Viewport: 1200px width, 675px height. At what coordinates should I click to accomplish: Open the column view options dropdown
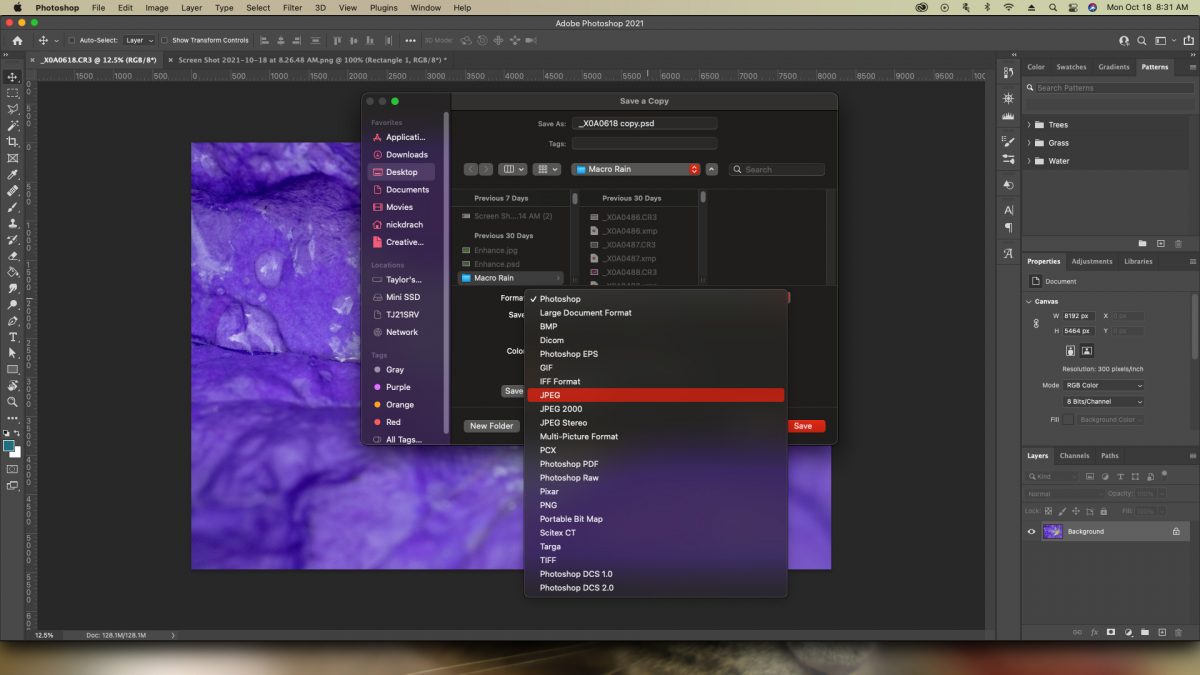[513, 169]
